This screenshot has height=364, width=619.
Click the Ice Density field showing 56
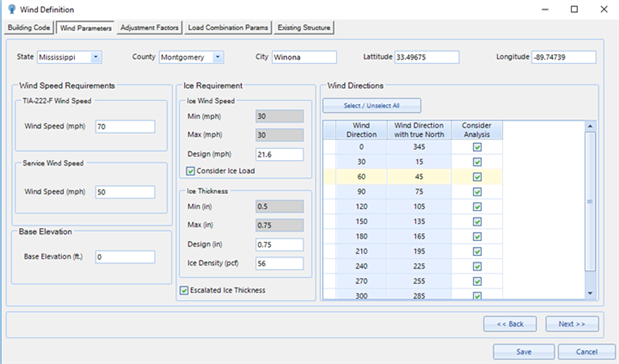tap(279, 263)
